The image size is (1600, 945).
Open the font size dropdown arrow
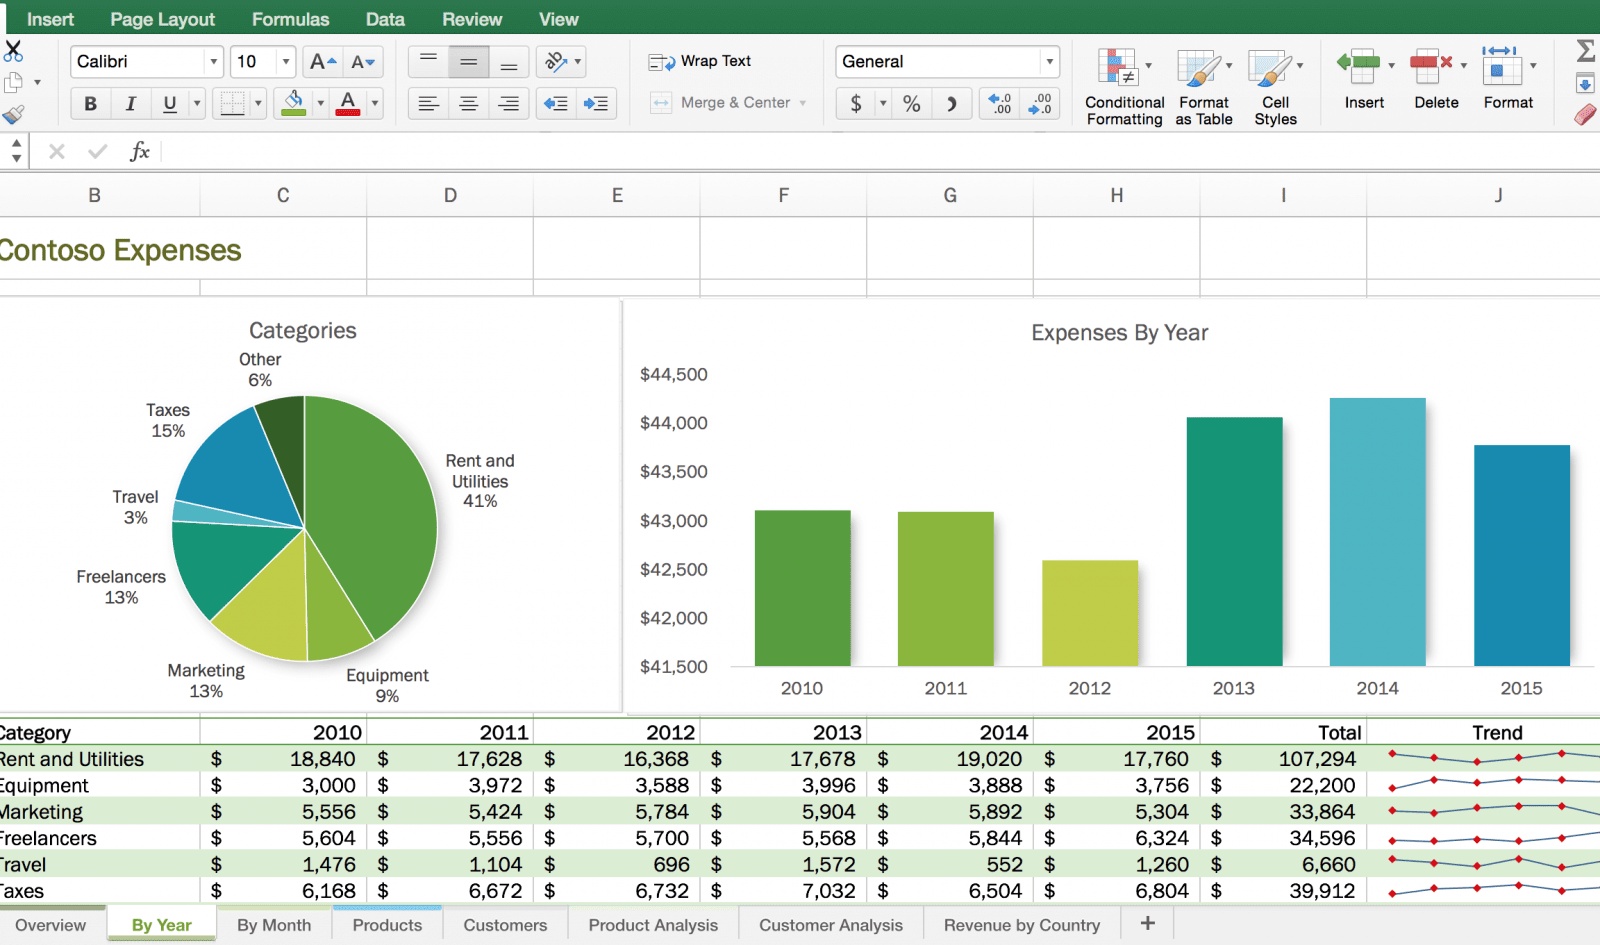(286, 62)
